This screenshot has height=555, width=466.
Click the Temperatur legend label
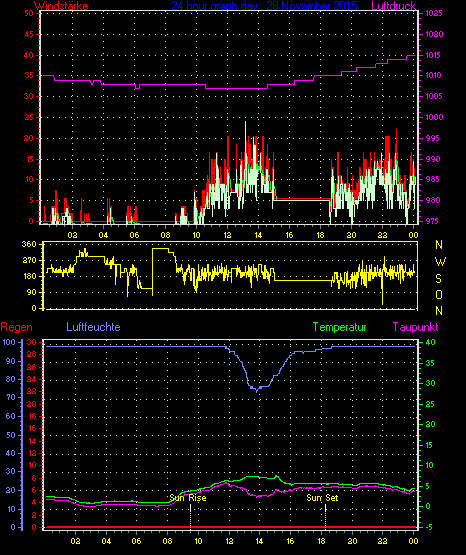click(x=339, y=327)
